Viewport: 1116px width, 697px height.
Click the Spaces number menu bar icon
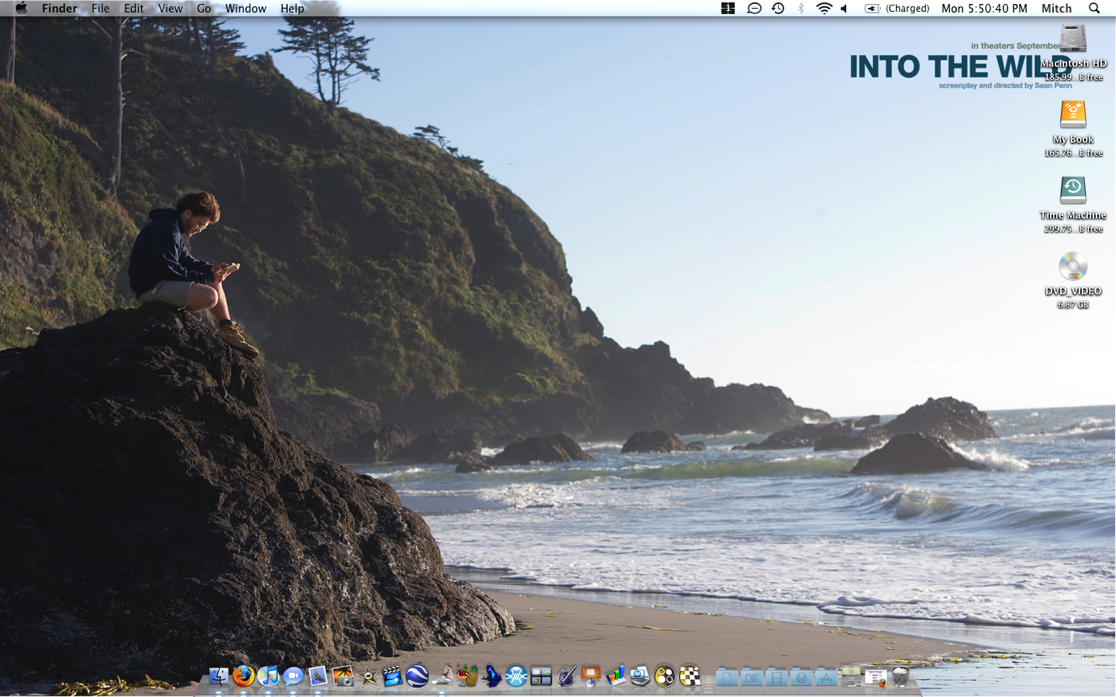727,8
